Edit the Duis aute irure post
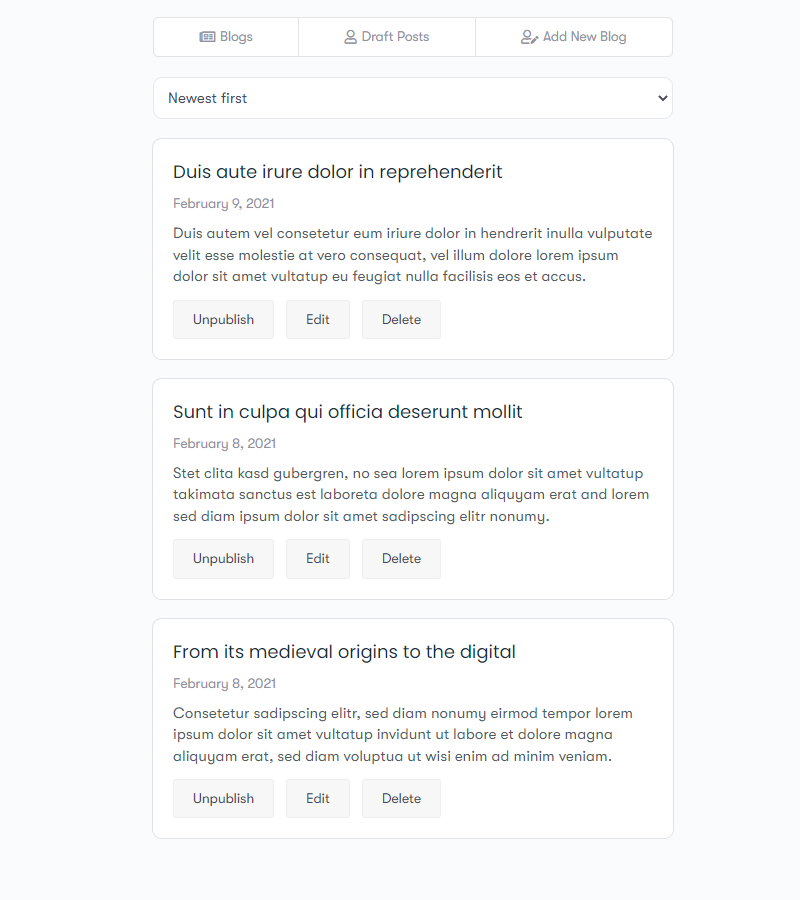This screenshot has height=900, width=800. [x=318, y=320]
